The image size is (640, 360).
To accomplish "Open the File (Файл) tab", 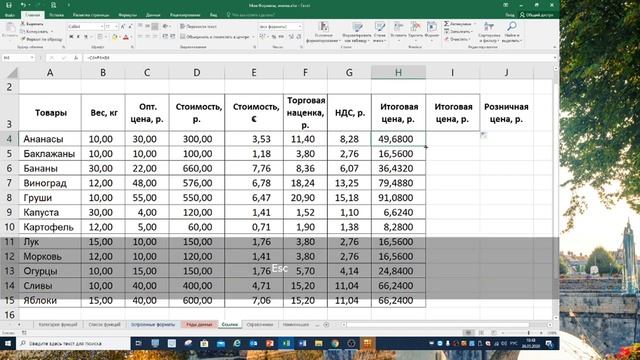I will [x=10, y=15].
